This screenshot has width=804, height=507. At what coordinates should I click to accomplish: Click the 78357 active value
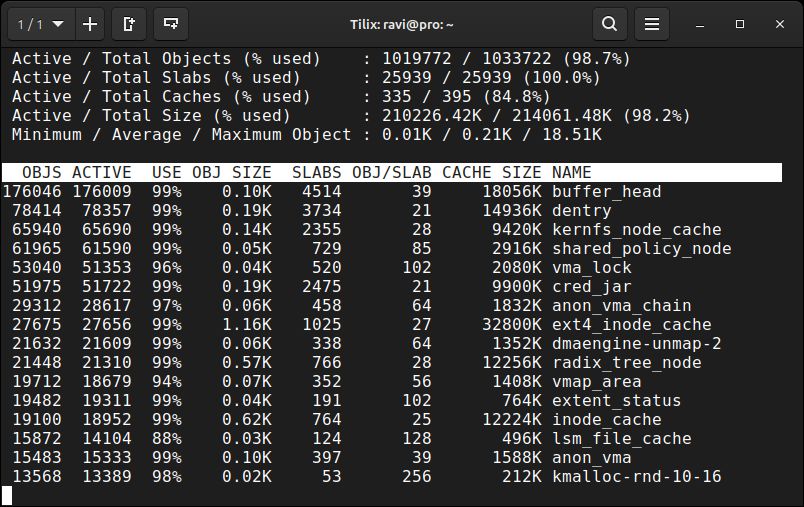coord(107,211)
